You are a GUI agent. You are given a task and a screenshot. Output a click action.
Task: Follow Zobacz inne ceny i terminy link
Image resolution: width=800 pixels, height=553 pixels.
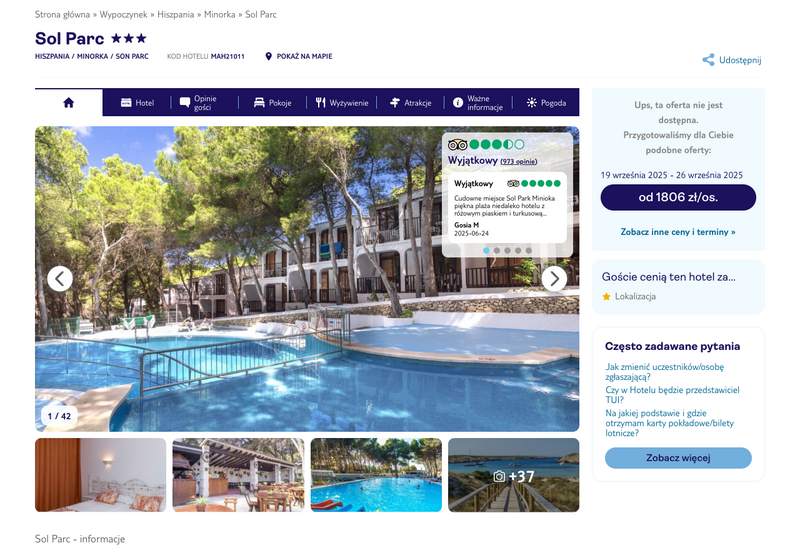coord(678,232)
